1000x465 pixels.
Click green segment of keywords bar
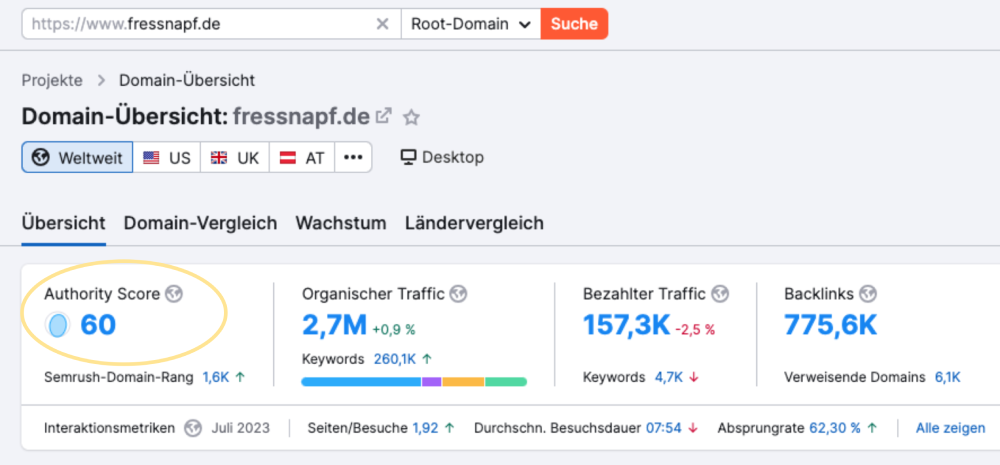coord(506,382)
